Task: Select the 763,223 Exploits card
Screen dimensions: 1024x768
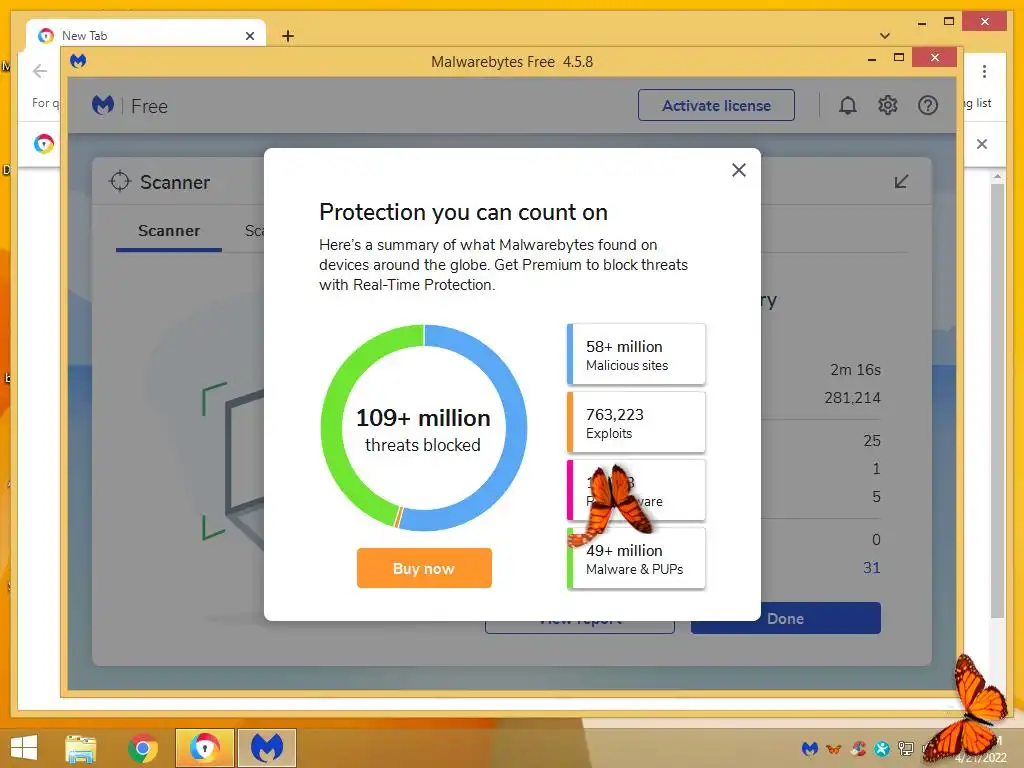Action: (x=636, y=423)
